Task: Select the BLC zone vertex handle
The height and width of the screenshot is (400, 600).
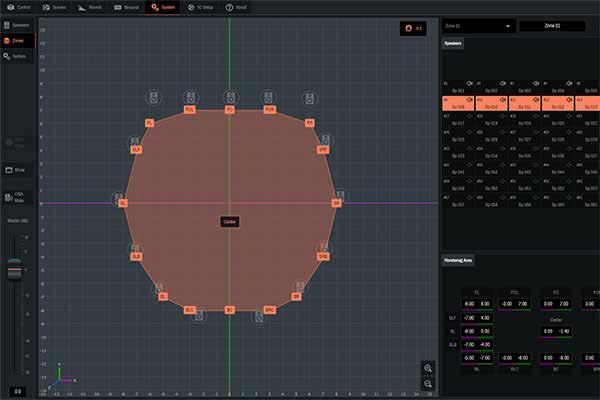Action: pyautogui.click(x=190, y=310)
